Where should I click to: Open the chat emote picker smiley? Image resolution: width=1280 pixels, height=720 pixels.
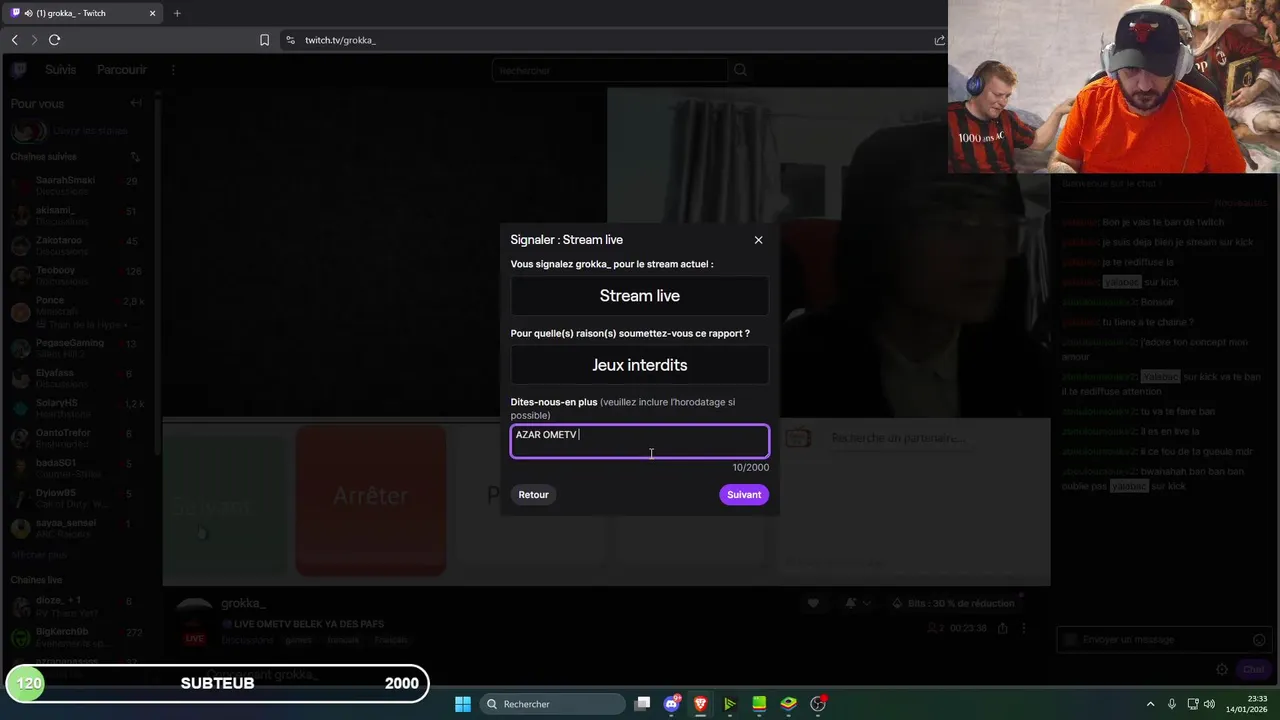click(x=1259, y=640)
